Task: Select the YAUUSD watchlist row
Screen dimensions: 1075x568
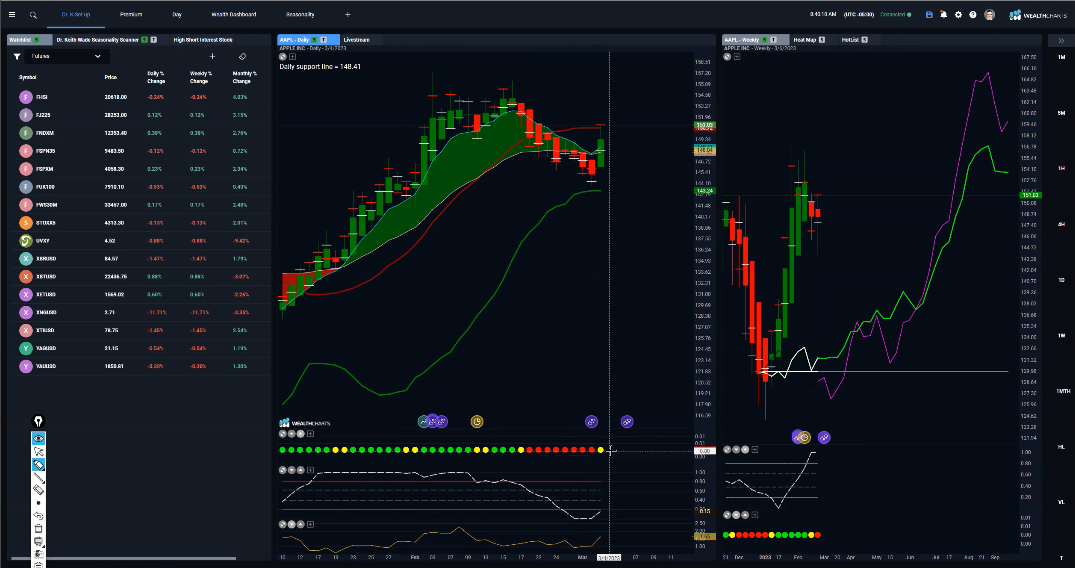Action: coord(137,366)
